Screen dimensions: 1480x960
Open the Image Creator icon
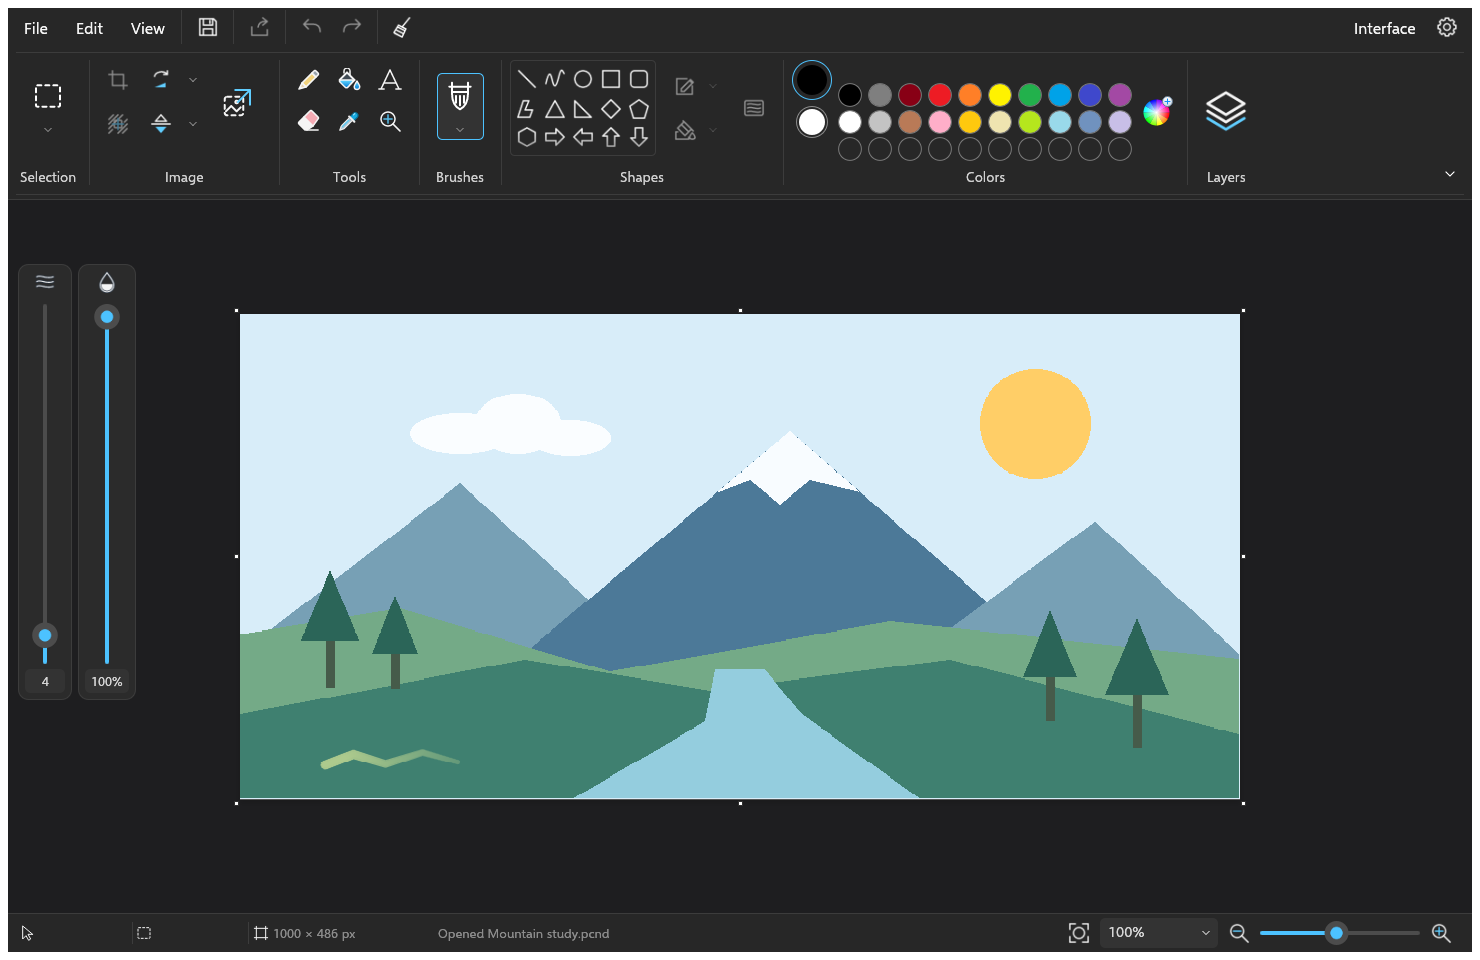pyautogui.click(x=237, y=103)
